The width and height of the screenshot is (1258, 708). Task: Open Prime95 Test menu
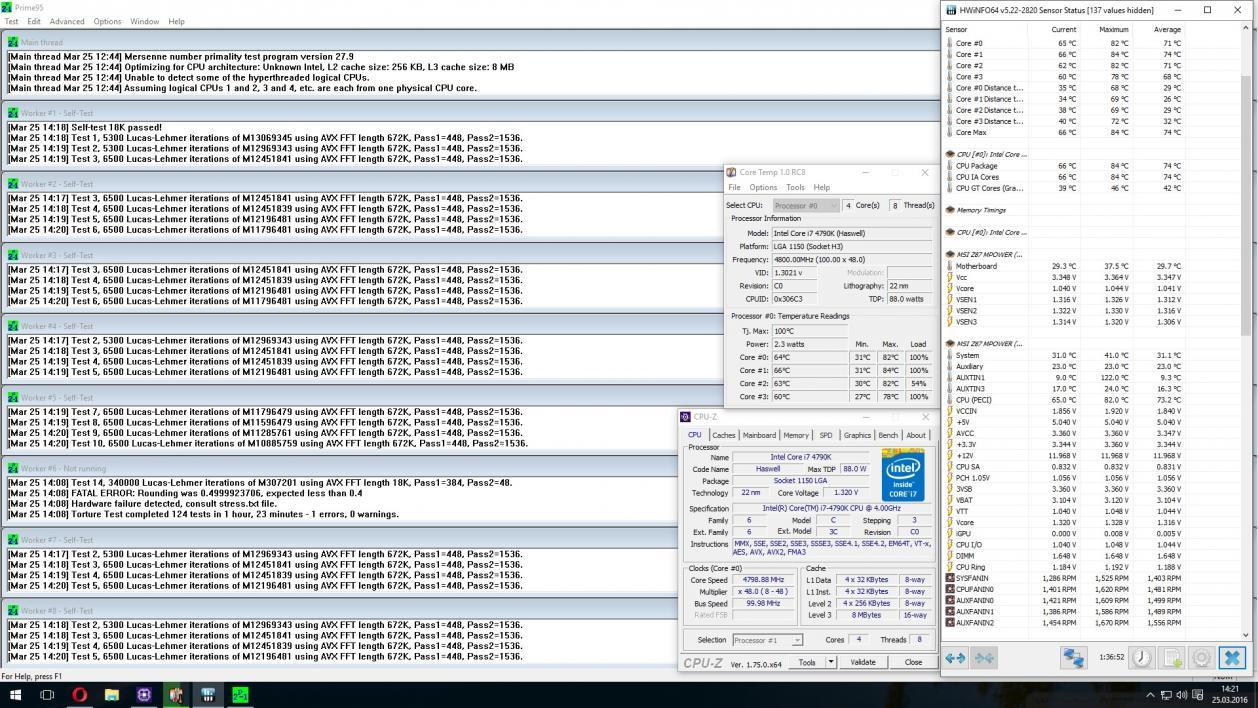(12, 21)
